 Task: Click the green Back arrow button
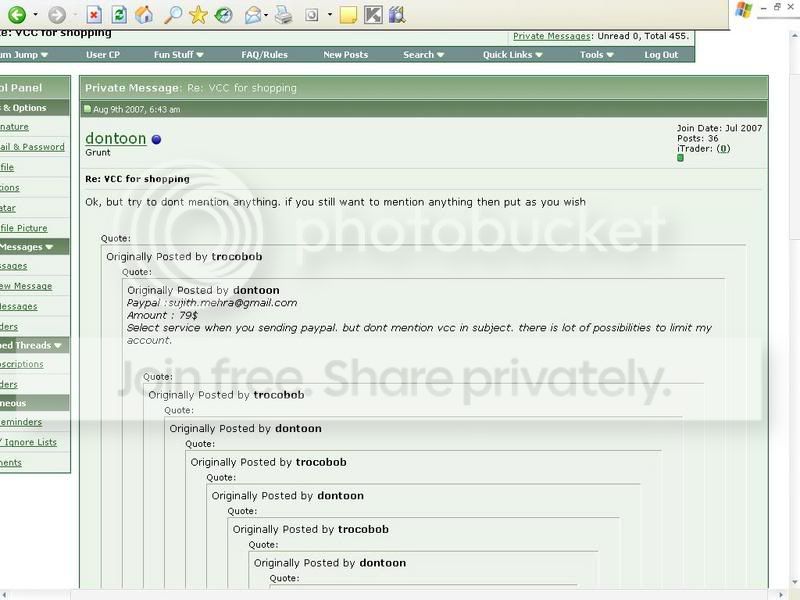[x=16, y=14]
